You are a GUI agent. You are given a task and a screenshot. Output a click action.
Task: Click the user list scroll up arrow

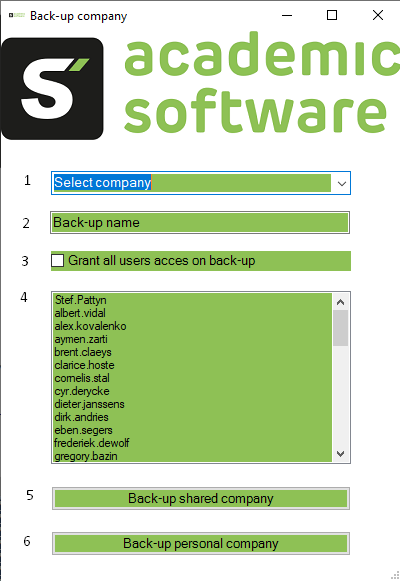point(341,302)
